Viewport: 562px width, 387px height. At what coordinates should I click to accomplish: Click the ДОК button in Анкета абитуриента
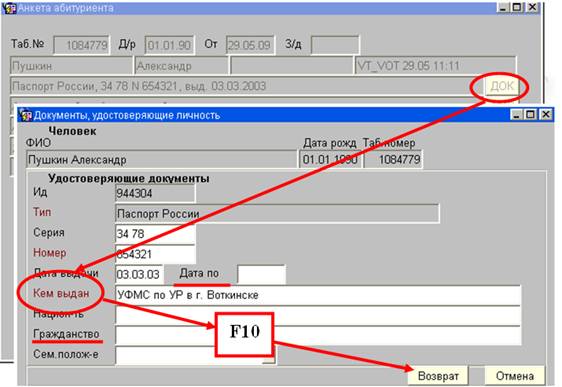click(502, 86)
